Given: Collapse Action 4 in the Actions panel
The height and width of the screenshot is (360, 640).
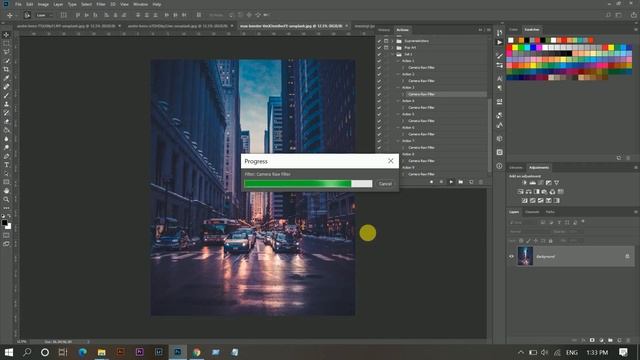Looking at the screenshot, I should coord(398,101).
